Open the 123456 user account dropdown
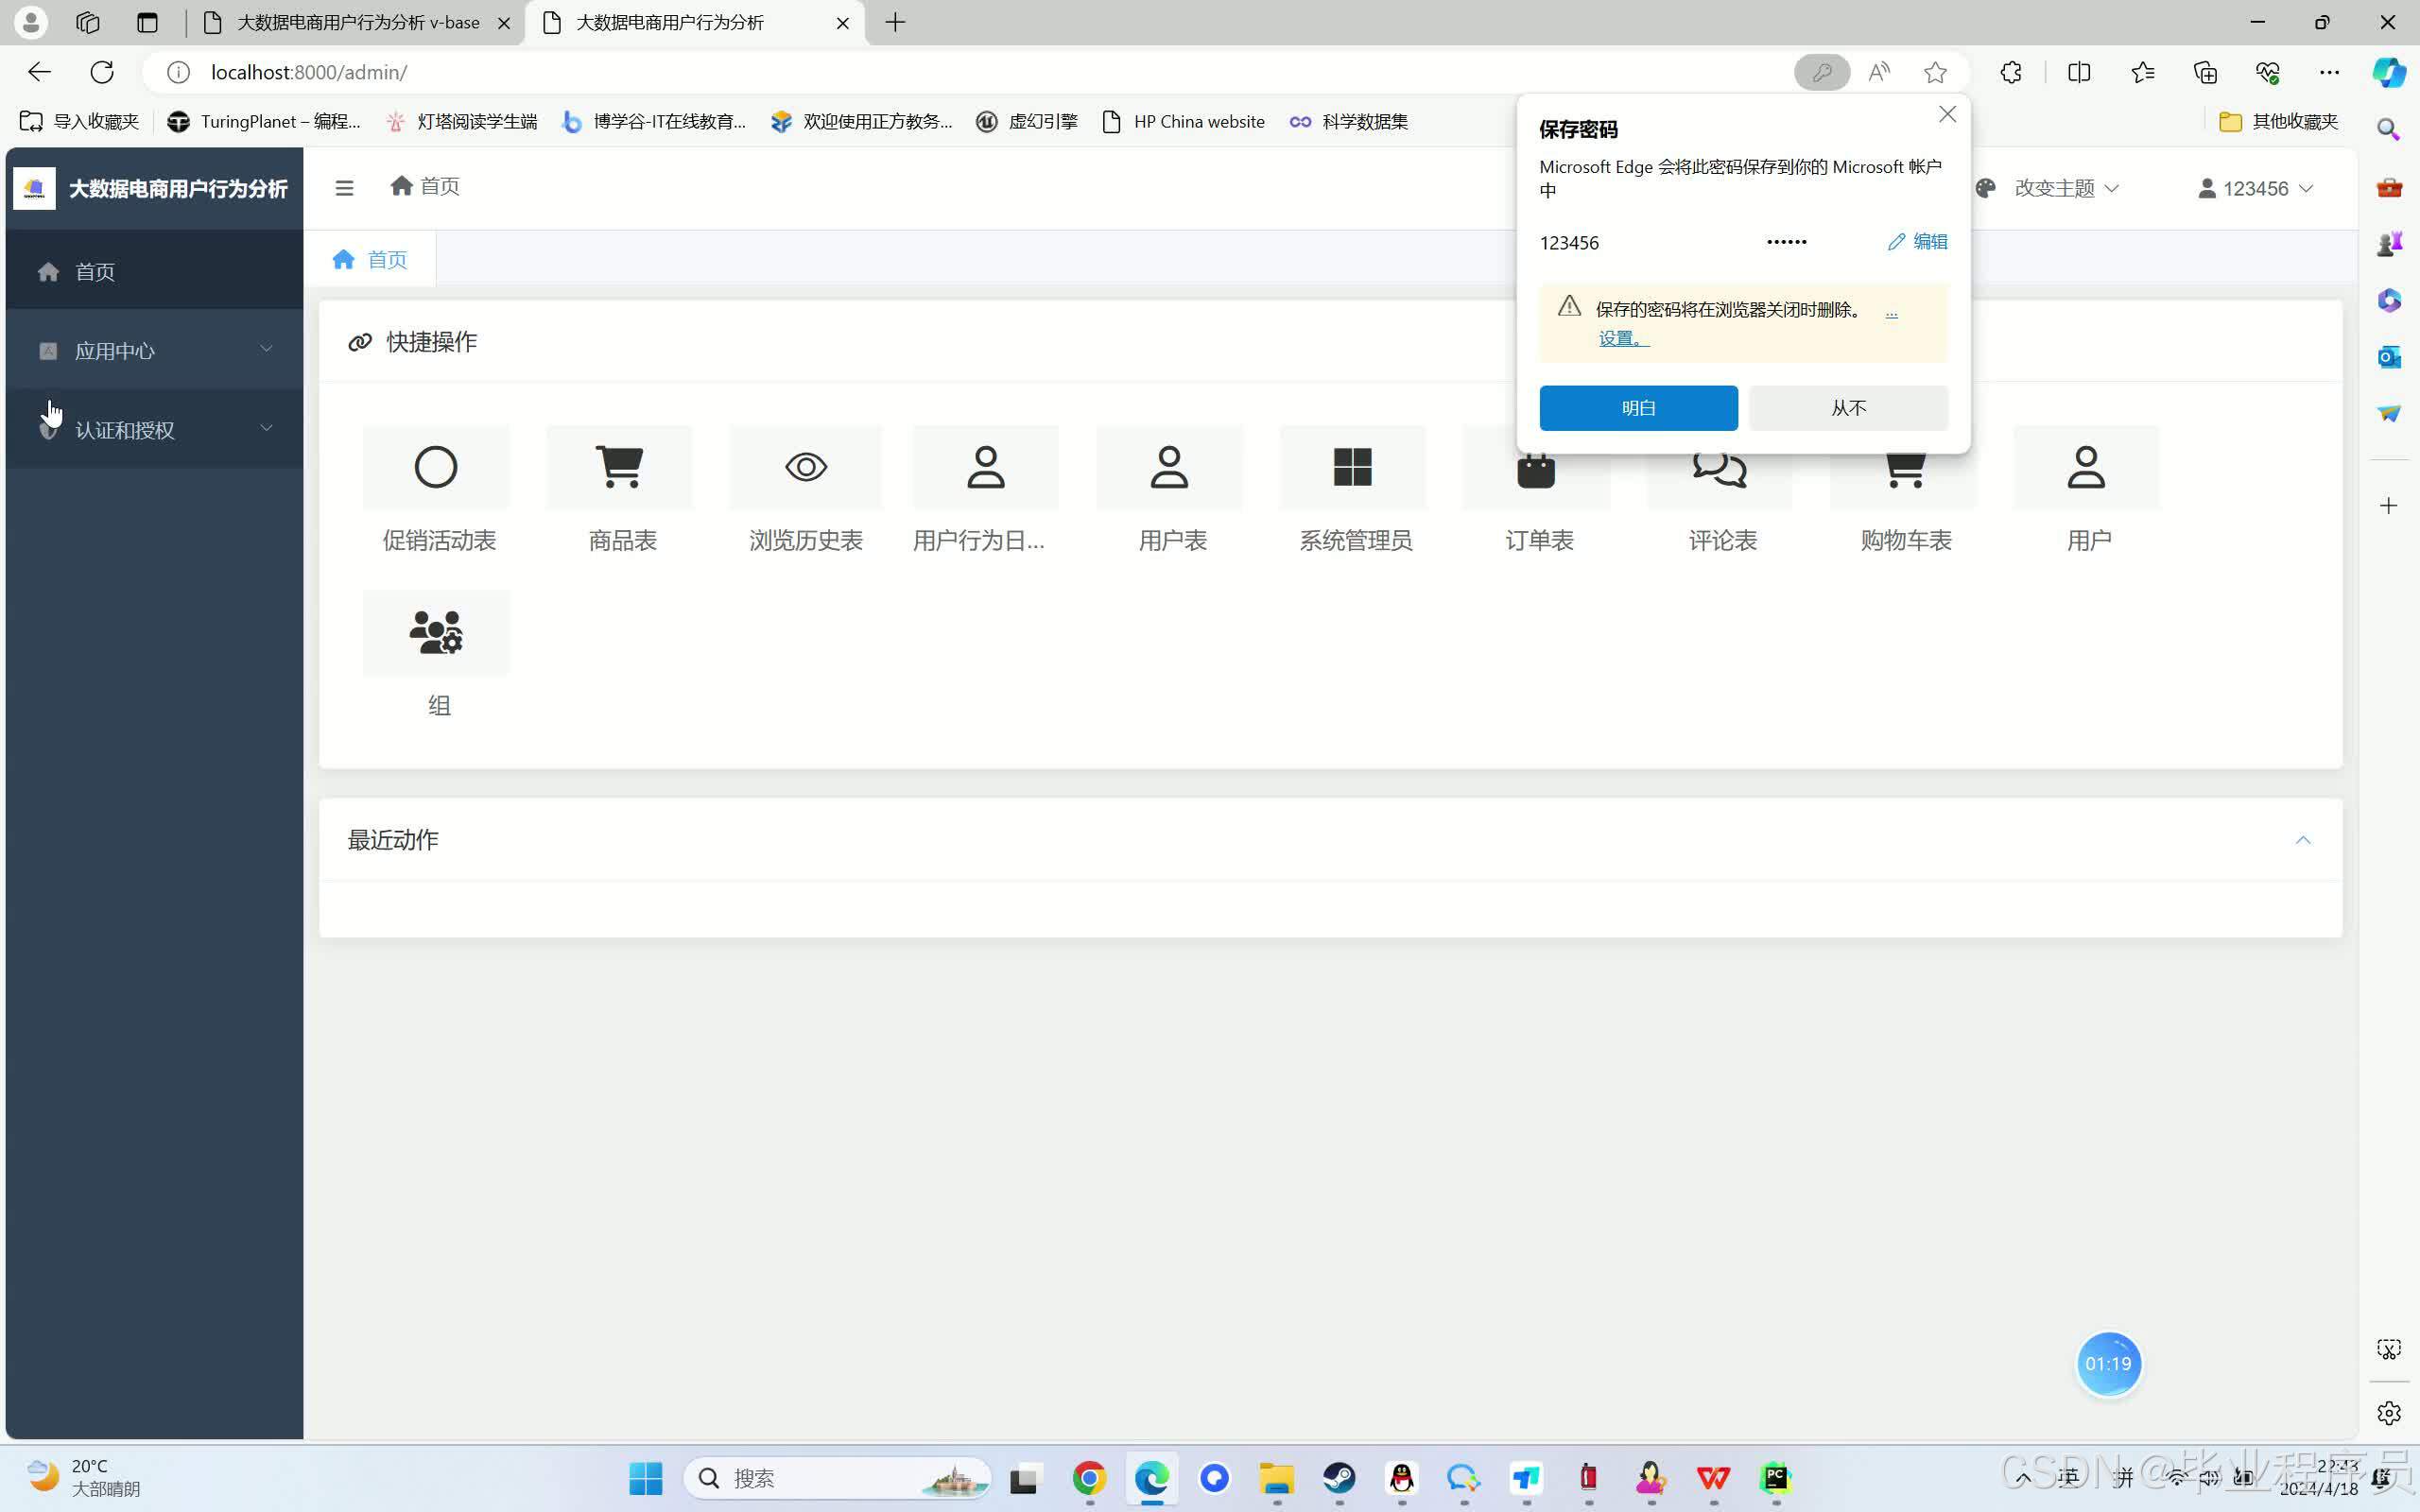2420x1512 pixels. pos(2255,188)
